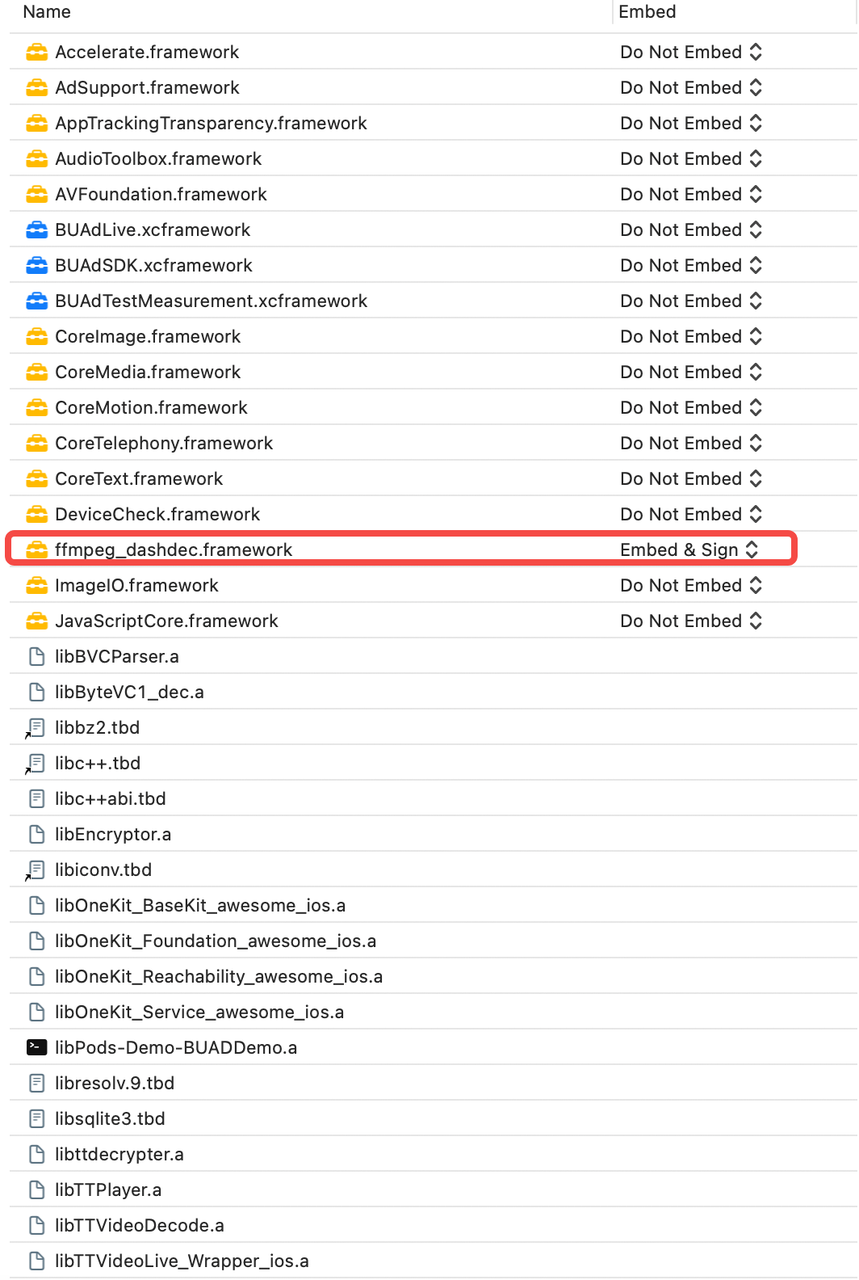This screenshot has width=859, height=1280.
Task: Click the ImageIO.framework icon
Action: point(37,585)
